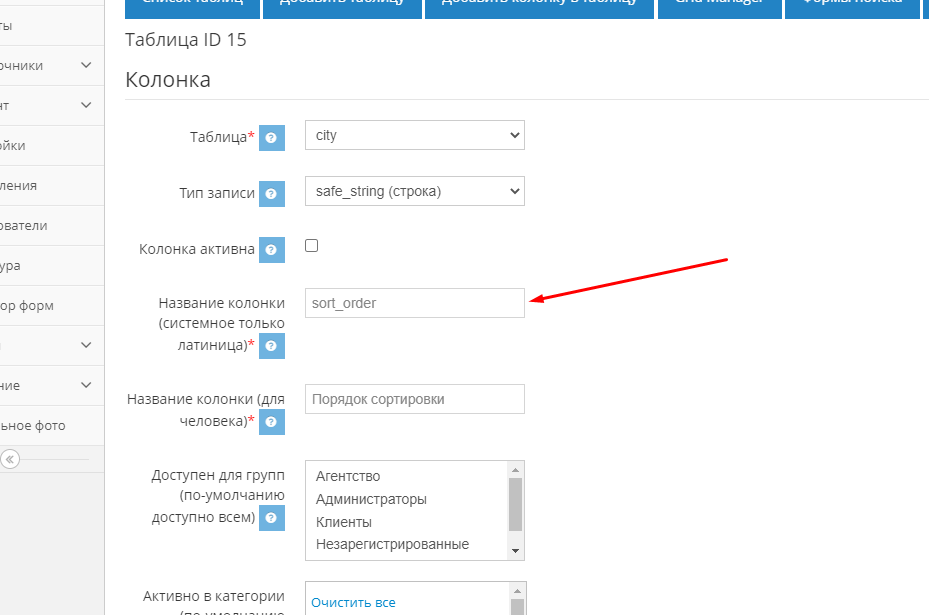This screenshot has width=929, height=615.
Task: Click help icon for Название колонки для человека
Action: pyautogui.click(x=272, y=422)
